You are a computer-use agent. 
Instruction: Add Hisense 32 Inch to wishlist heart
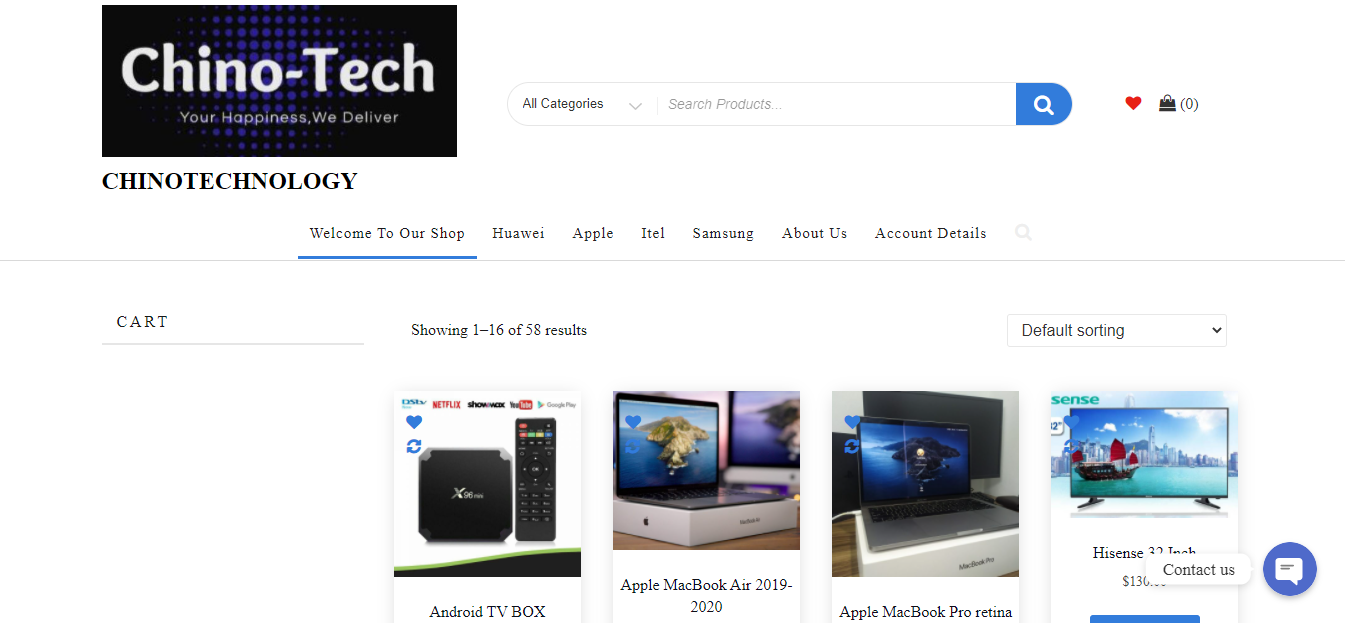(x=1071, y=422)
